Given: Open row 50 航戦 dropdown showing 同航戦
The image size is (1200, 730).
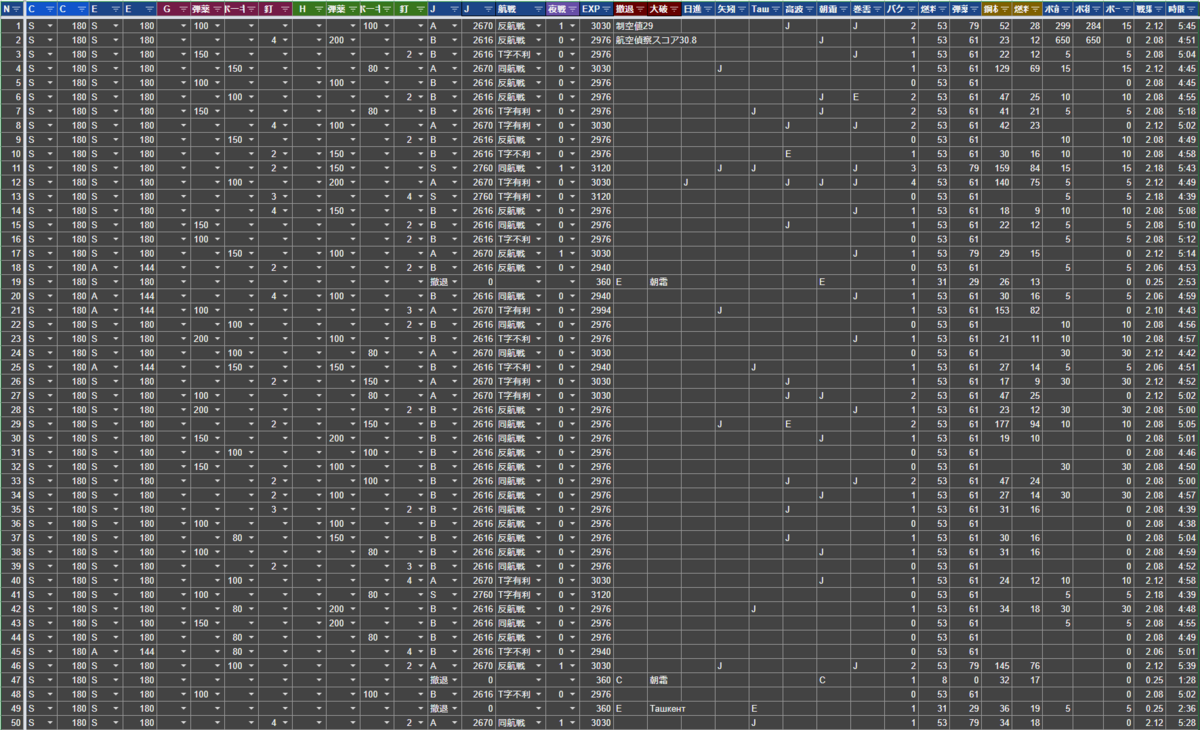Looking at the screenshot, I should [x=539, y=722].
